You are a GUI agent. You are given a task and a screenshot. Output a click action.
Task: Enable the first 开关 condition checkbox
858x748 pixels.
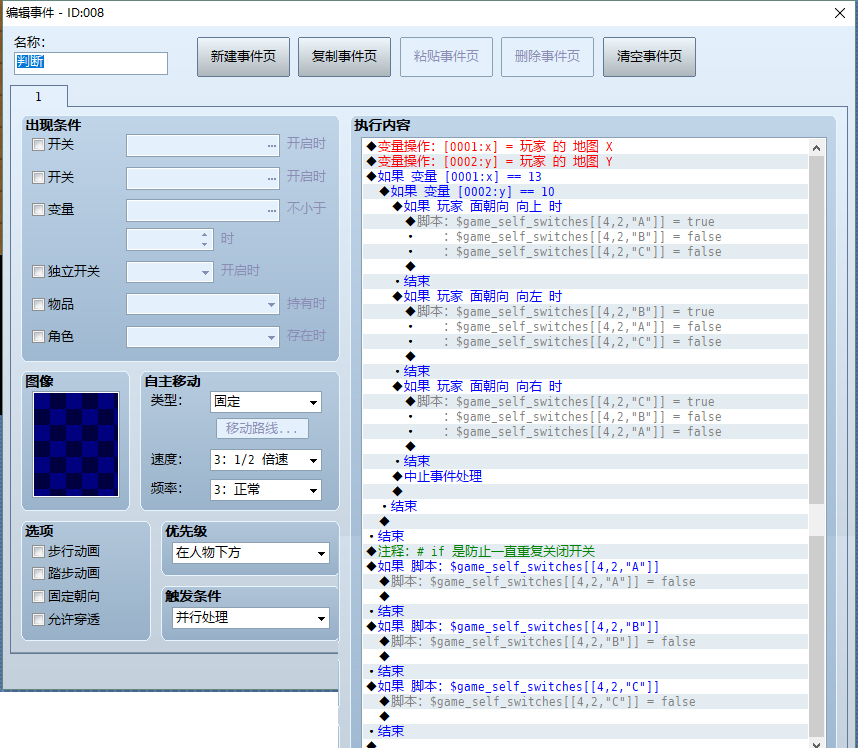click(38, 144)
